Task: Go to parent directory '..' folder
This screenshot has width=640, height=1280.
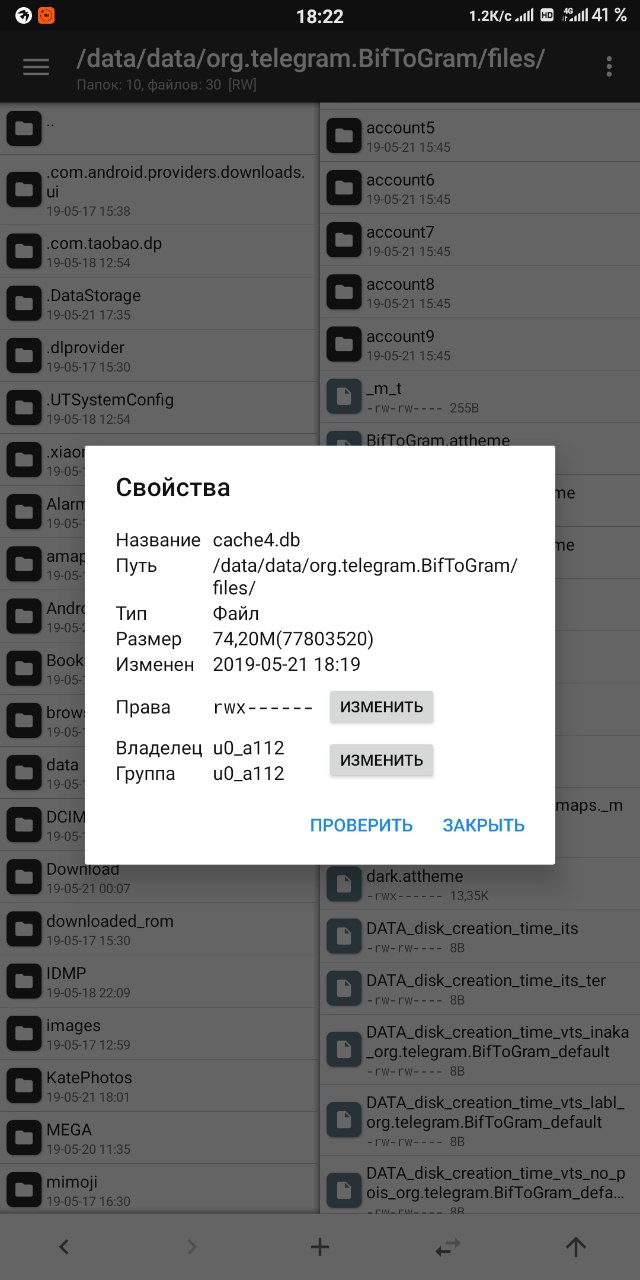Action: click(160, 127)
